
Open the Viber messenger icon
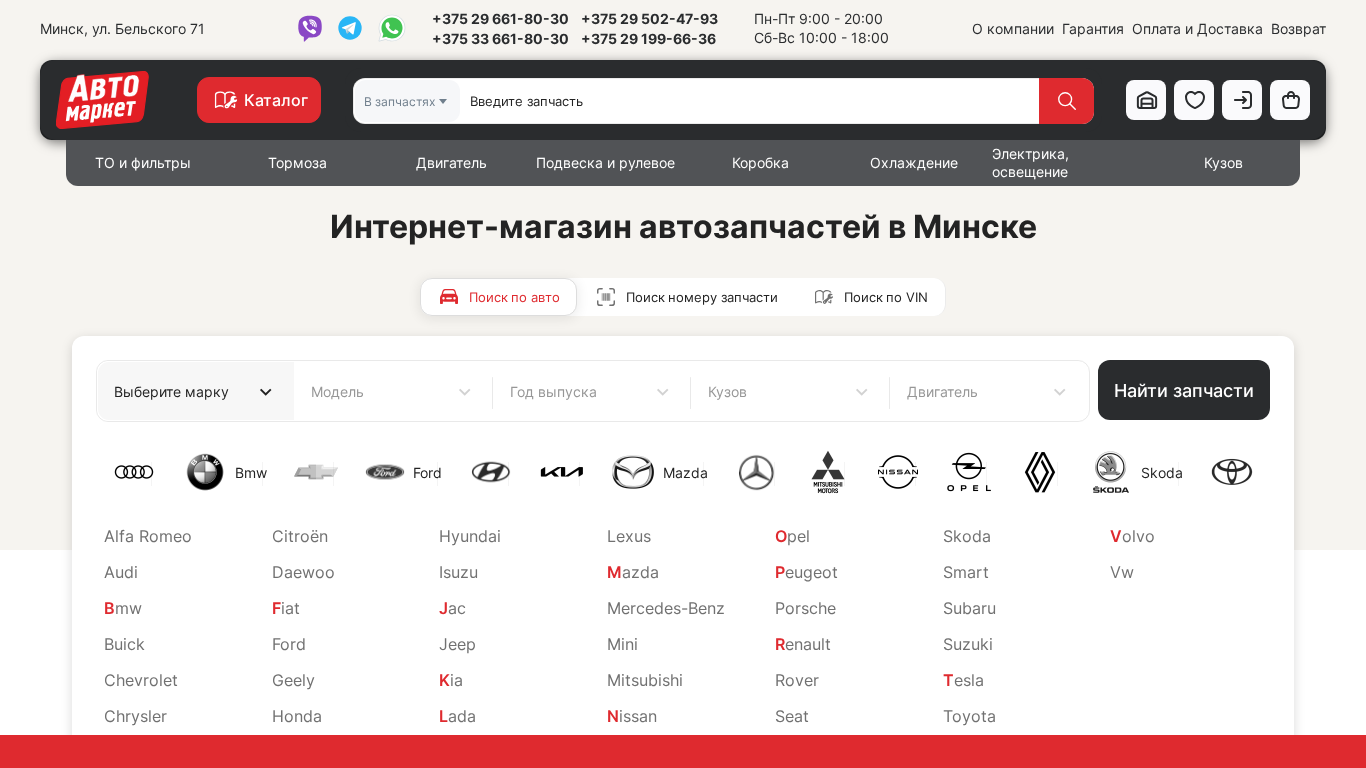tap(310, 28)
